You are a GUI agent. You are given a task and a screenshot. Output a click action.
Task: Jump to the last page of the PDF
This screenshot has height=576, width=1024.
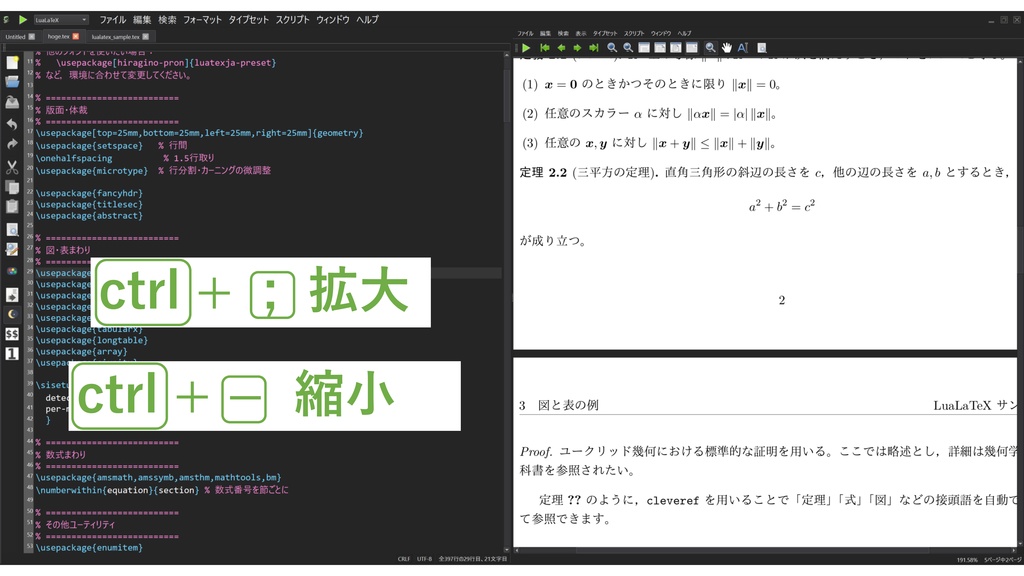593,47
